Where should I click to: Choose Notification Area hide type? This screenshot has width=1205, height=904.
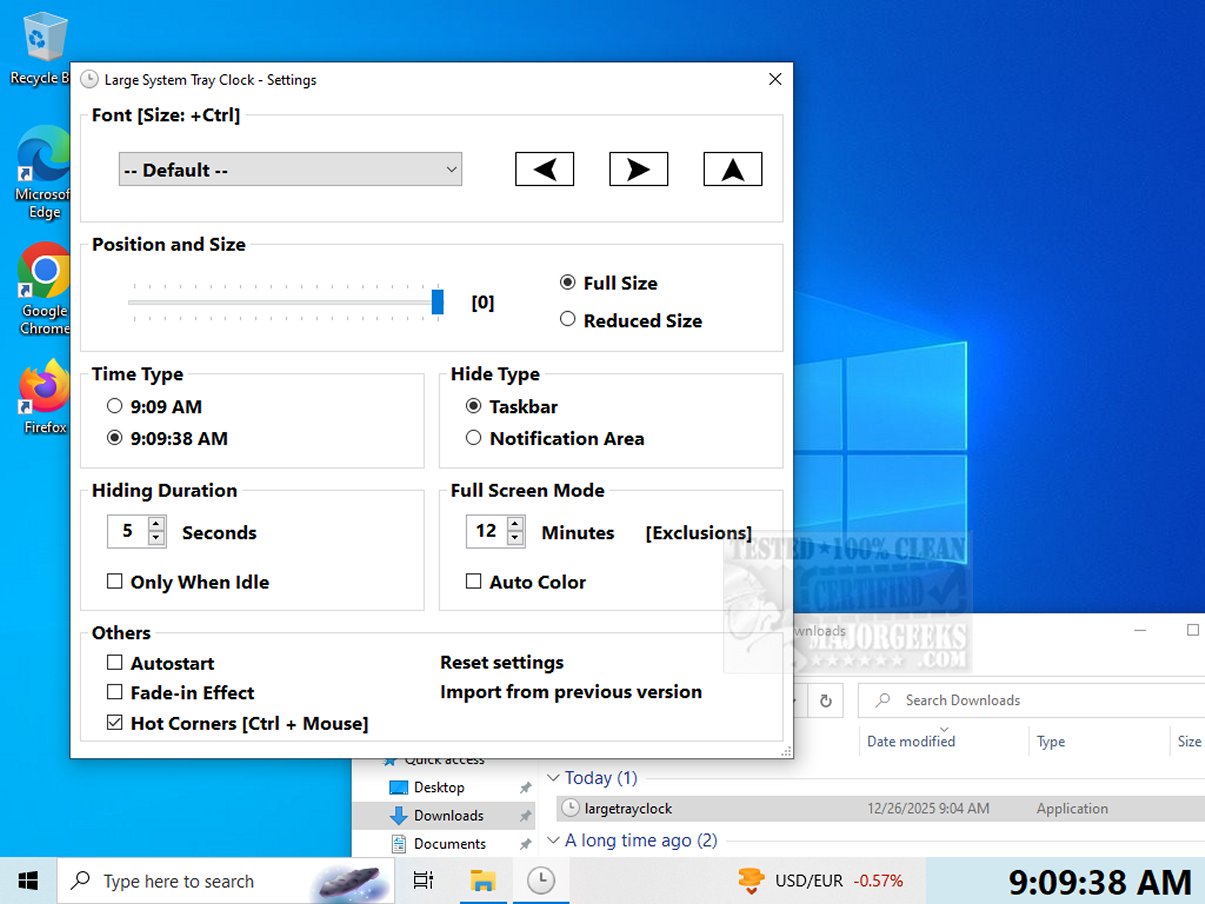point(473,438)
